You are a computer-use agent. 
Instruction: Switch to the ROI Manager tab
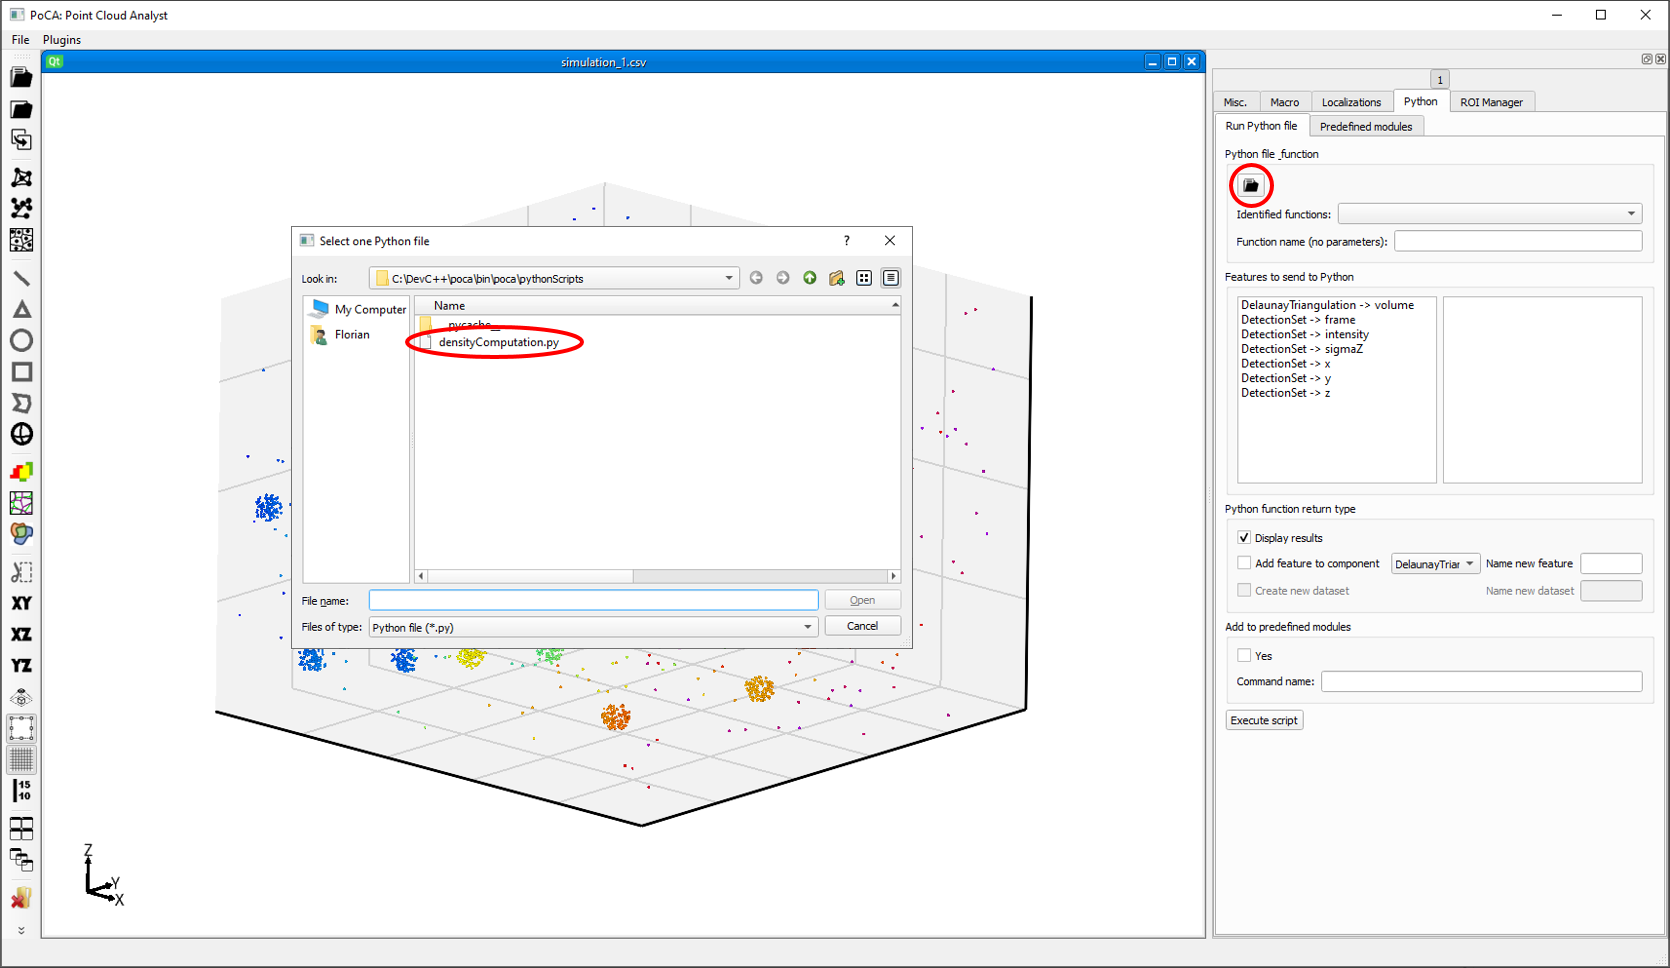coord(1491,102)
